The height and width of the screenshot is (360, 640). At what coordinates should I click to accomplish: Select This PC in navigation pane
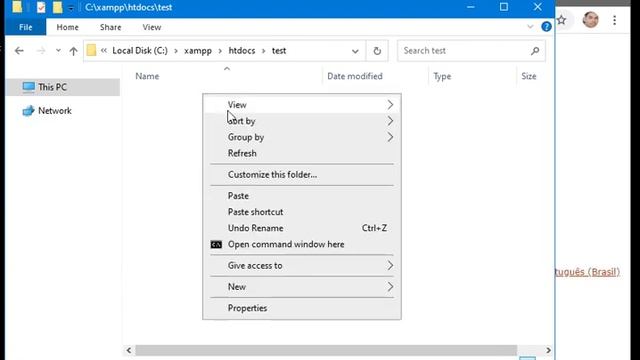(63, 87)
